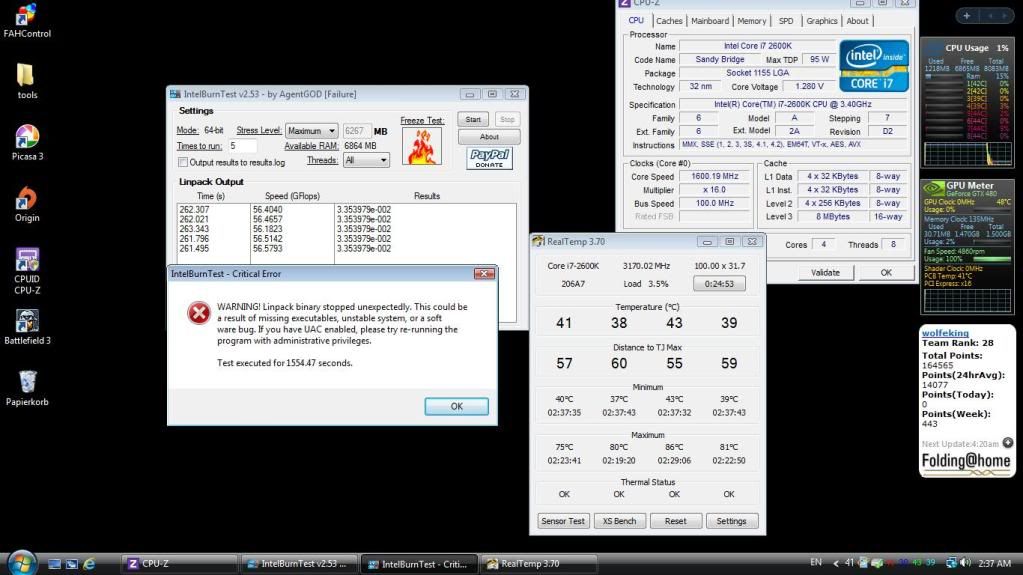Click the Linpack time value 262.307
Screen dimensions: 1023x575
(x=194, y=210)
